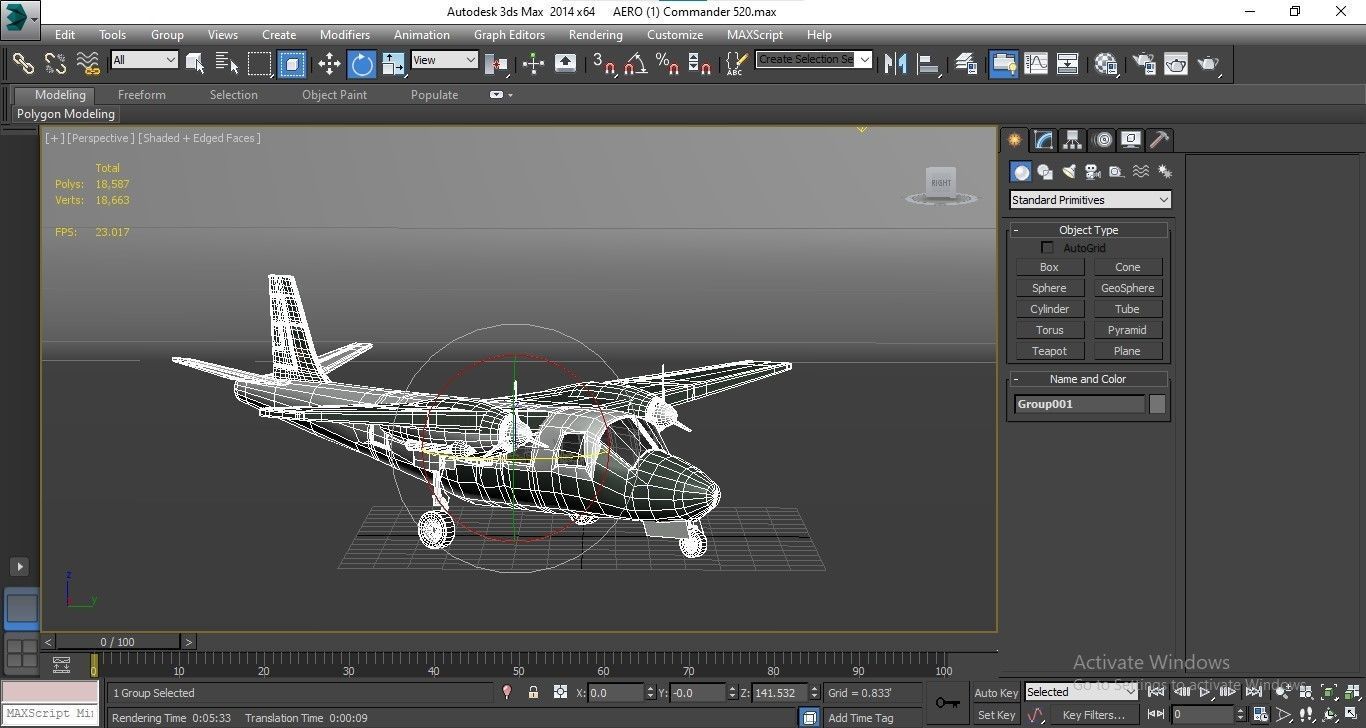The width and height of the screenshot is (1366, 728).
Task: Open the Schematic View icon
Action: pos(1068,63)
